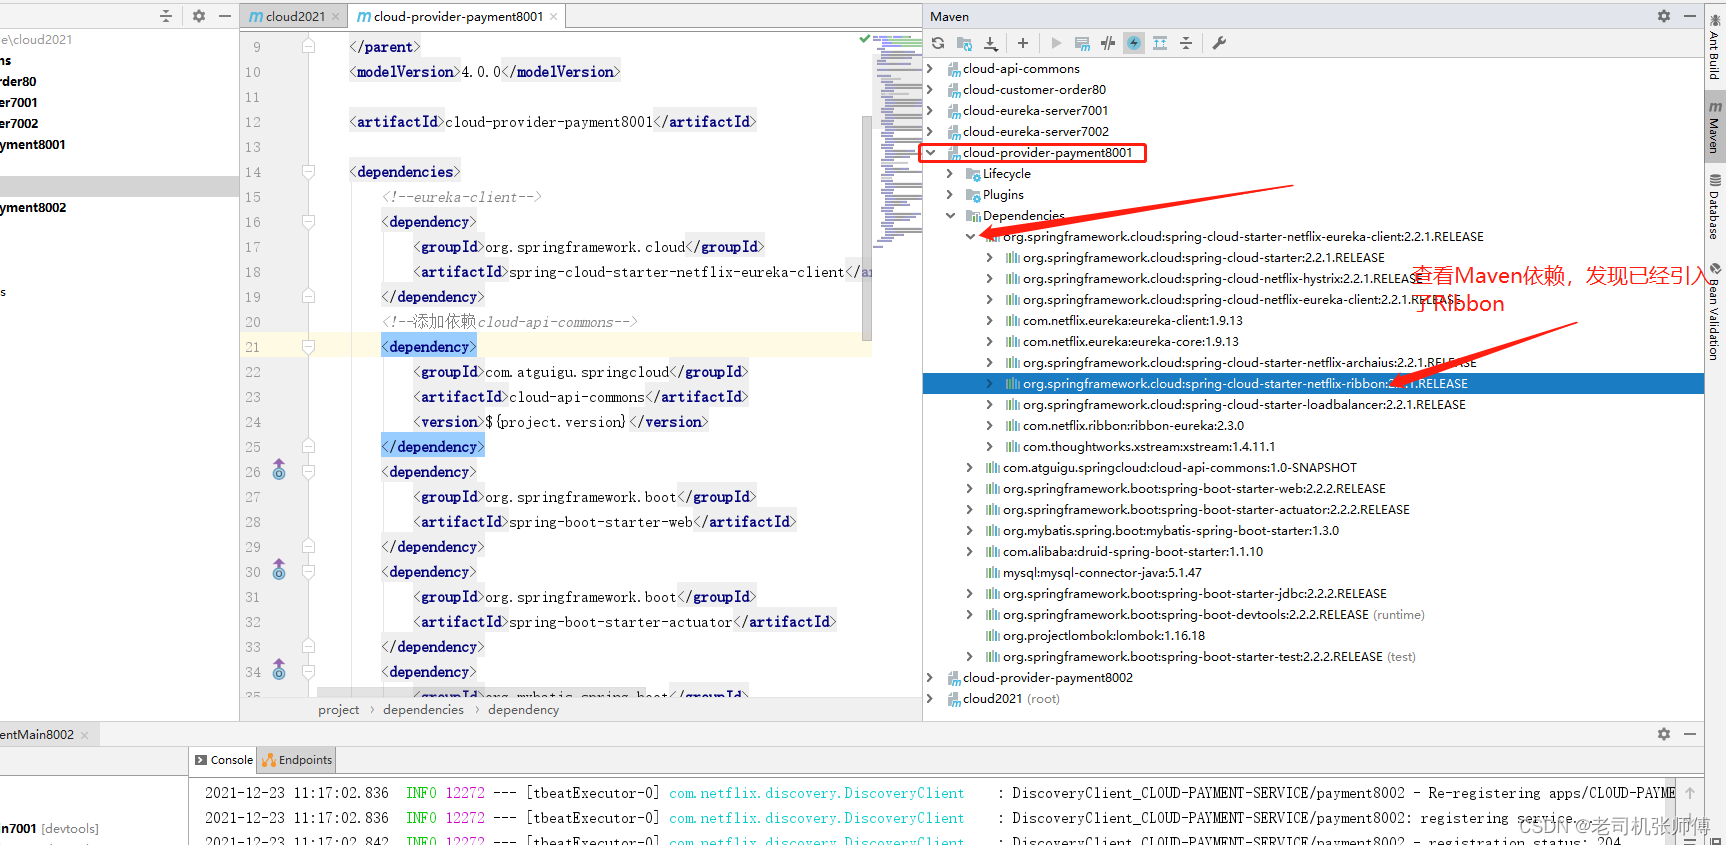Image resolution: width=1726 pixels, height=845 pixels.
Task: Click Download Sources and Documentation icon
Action: (991, 43)
